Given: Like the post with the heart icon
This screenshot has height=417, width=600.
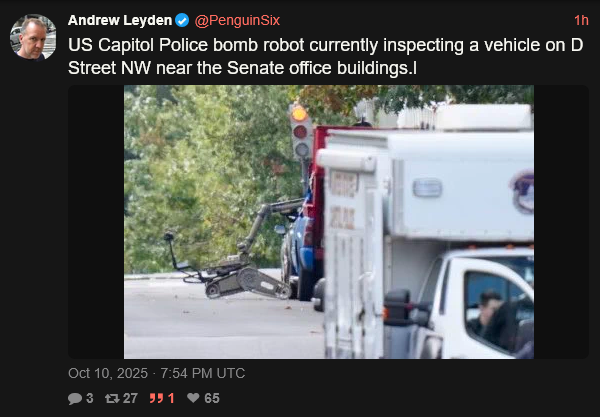Looking at the screenshot, I should coord(193,398).
